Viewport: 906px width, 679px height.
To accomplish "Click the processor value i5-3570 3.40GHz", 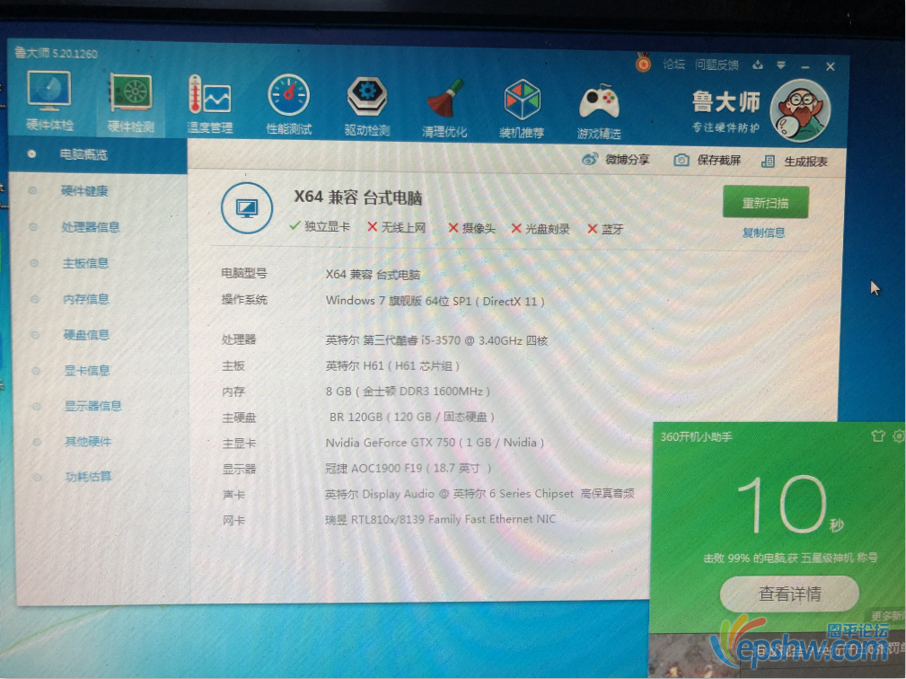I will click(x=436, y=340).
